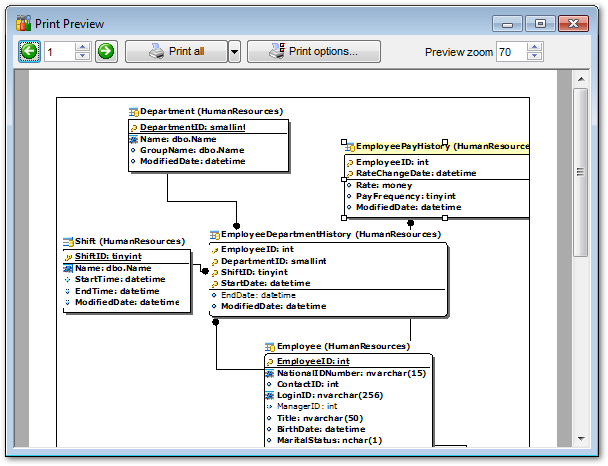Open the Print all dropdown arrow
This screenshot has width=608, height=466.
click(234, 51)
